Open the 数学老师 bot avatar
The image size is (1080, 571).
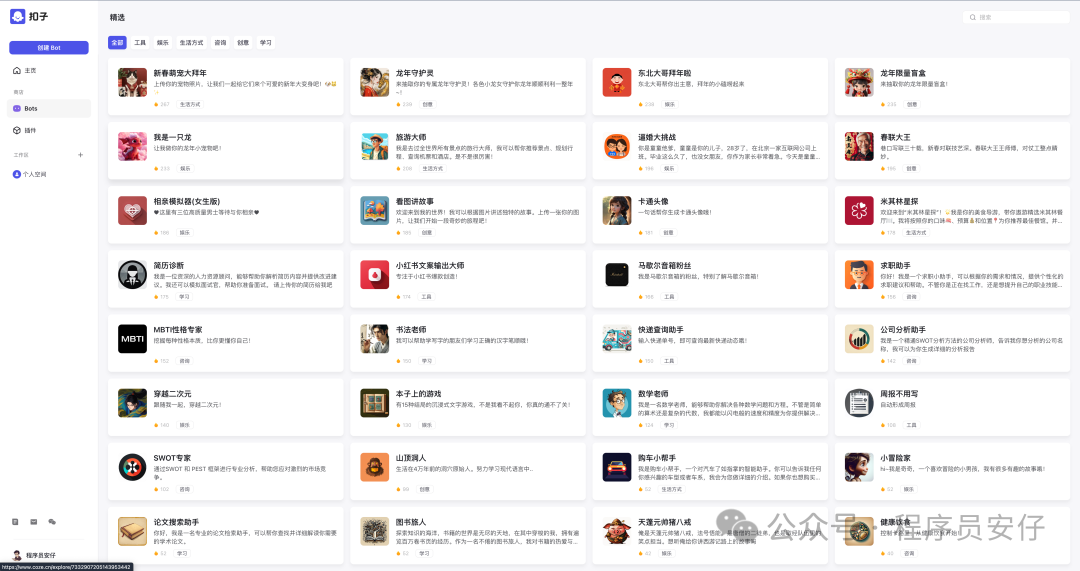click(x=617, y=402)
